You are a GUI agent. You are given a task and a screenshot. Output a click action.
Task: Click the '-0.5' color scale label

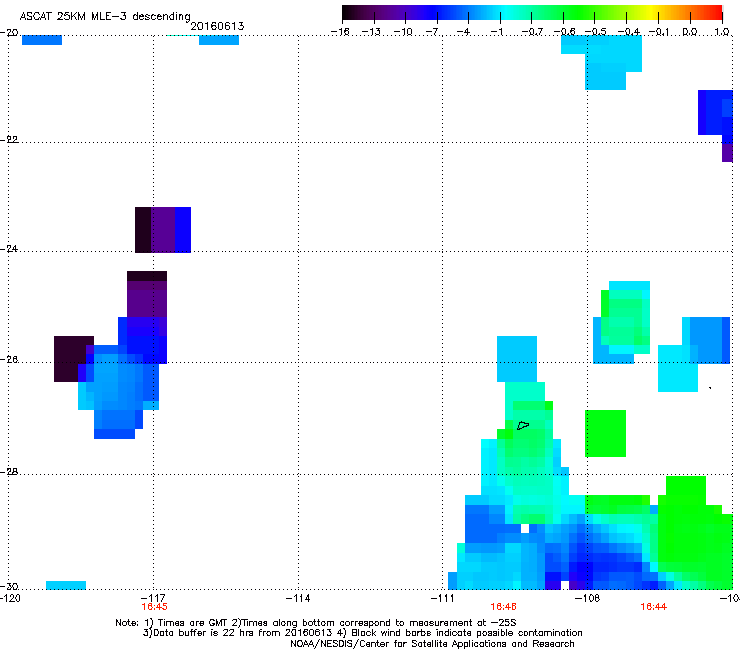595,32
